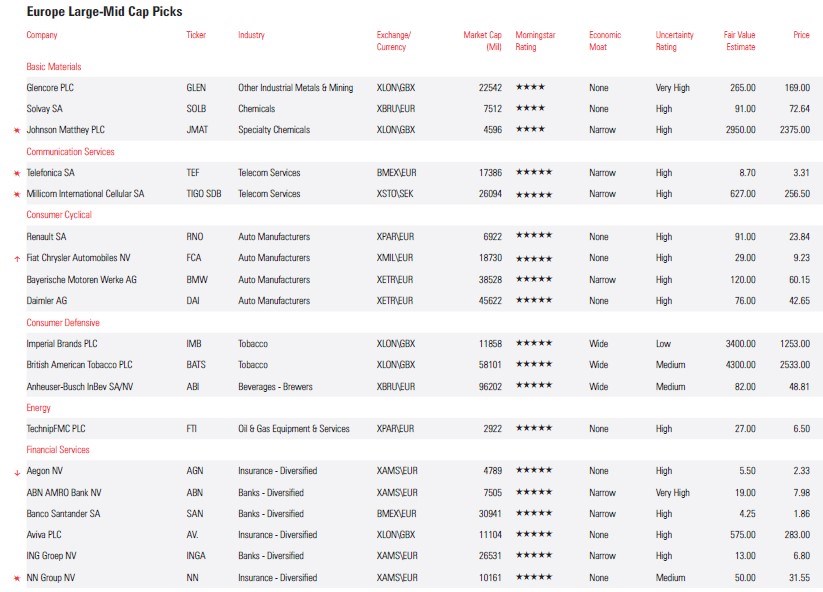This screenshot has height=592, width=823.
Task: Click the red star marker beside Johnson Matthey PLC
Action: (x=16, y=131)
